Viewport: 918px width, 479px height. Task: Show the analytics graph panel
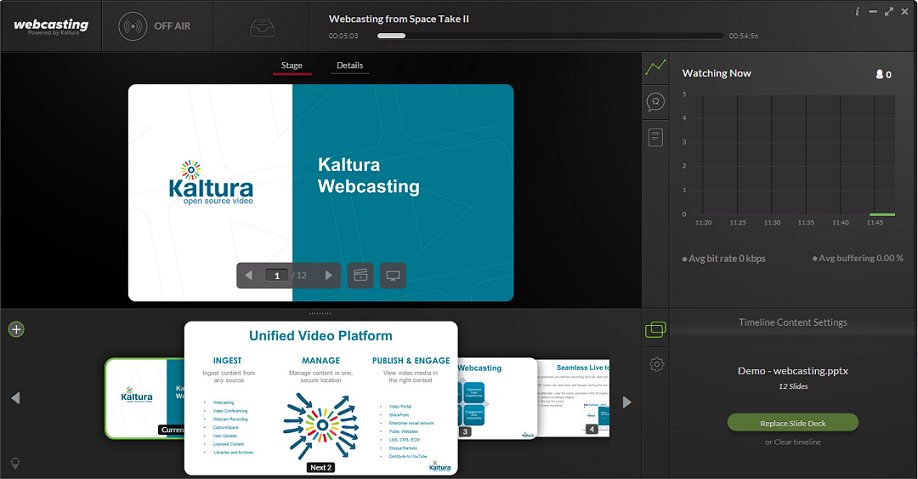tap(656, 67)
